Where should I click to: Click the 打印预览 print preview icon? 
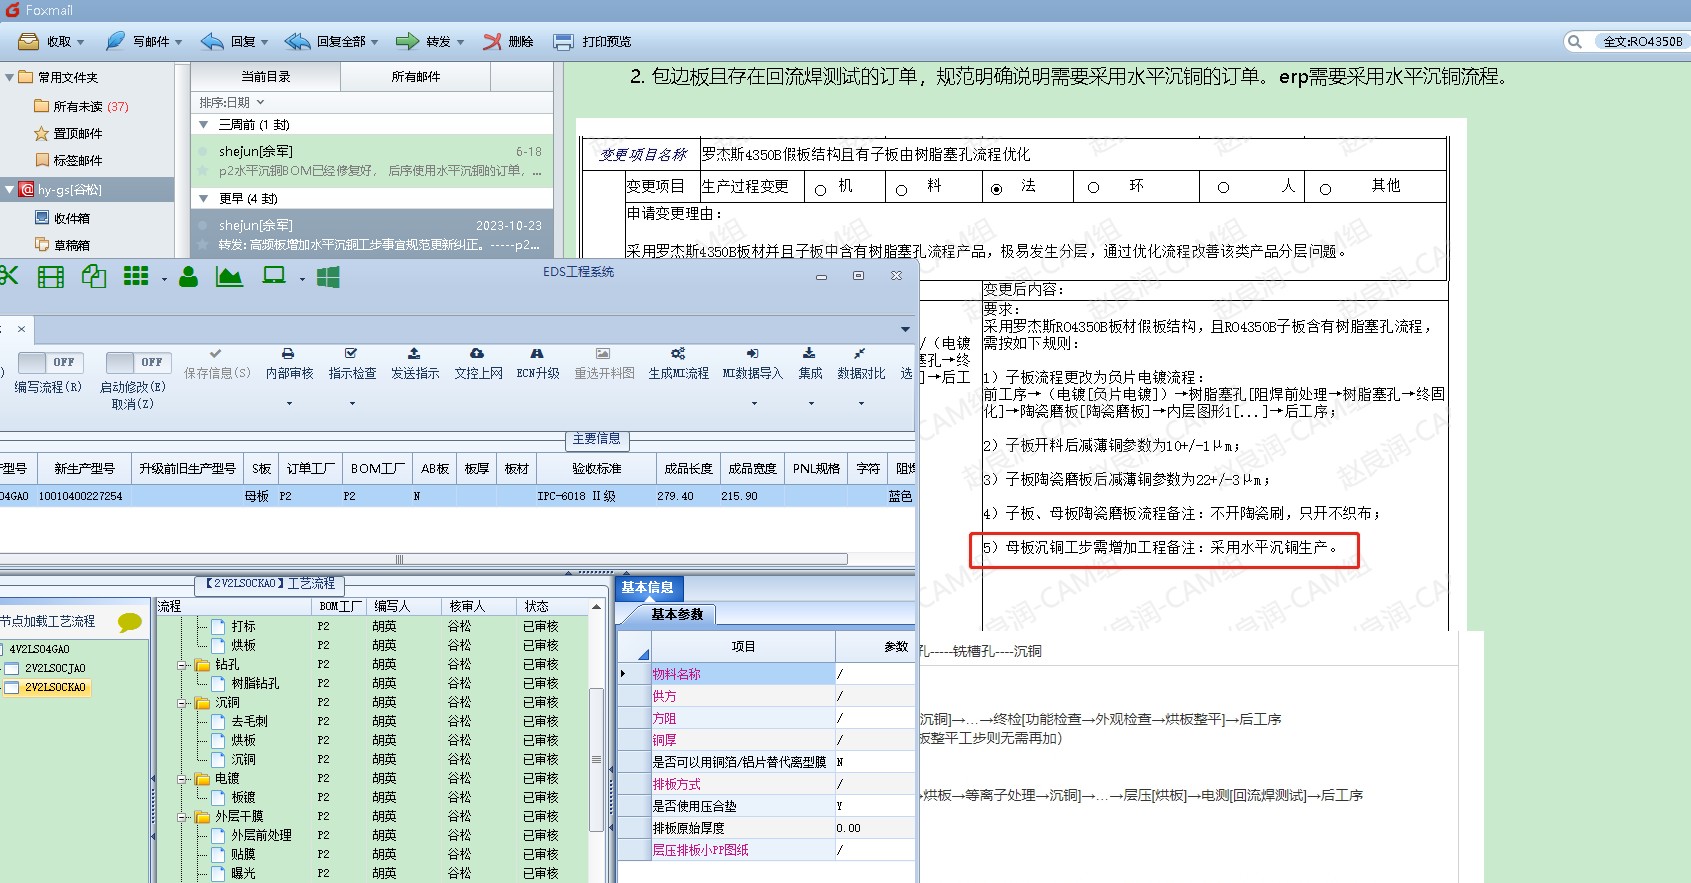pos(564,42)
